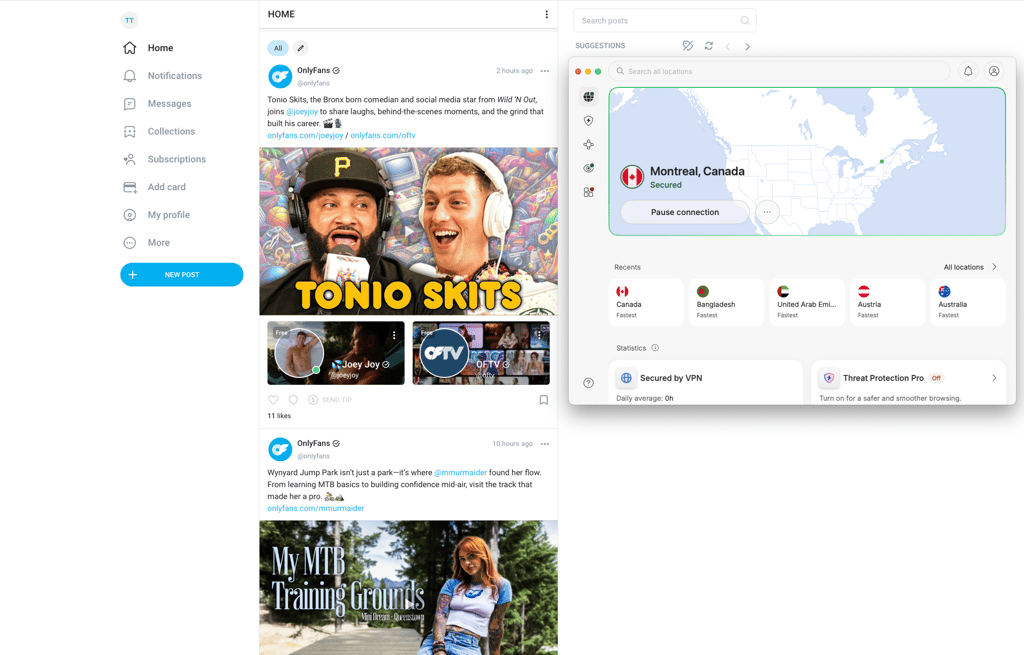The image size is (1024, 655).
Task: Follow the @mmurmaider mention link
Action: 460,472
